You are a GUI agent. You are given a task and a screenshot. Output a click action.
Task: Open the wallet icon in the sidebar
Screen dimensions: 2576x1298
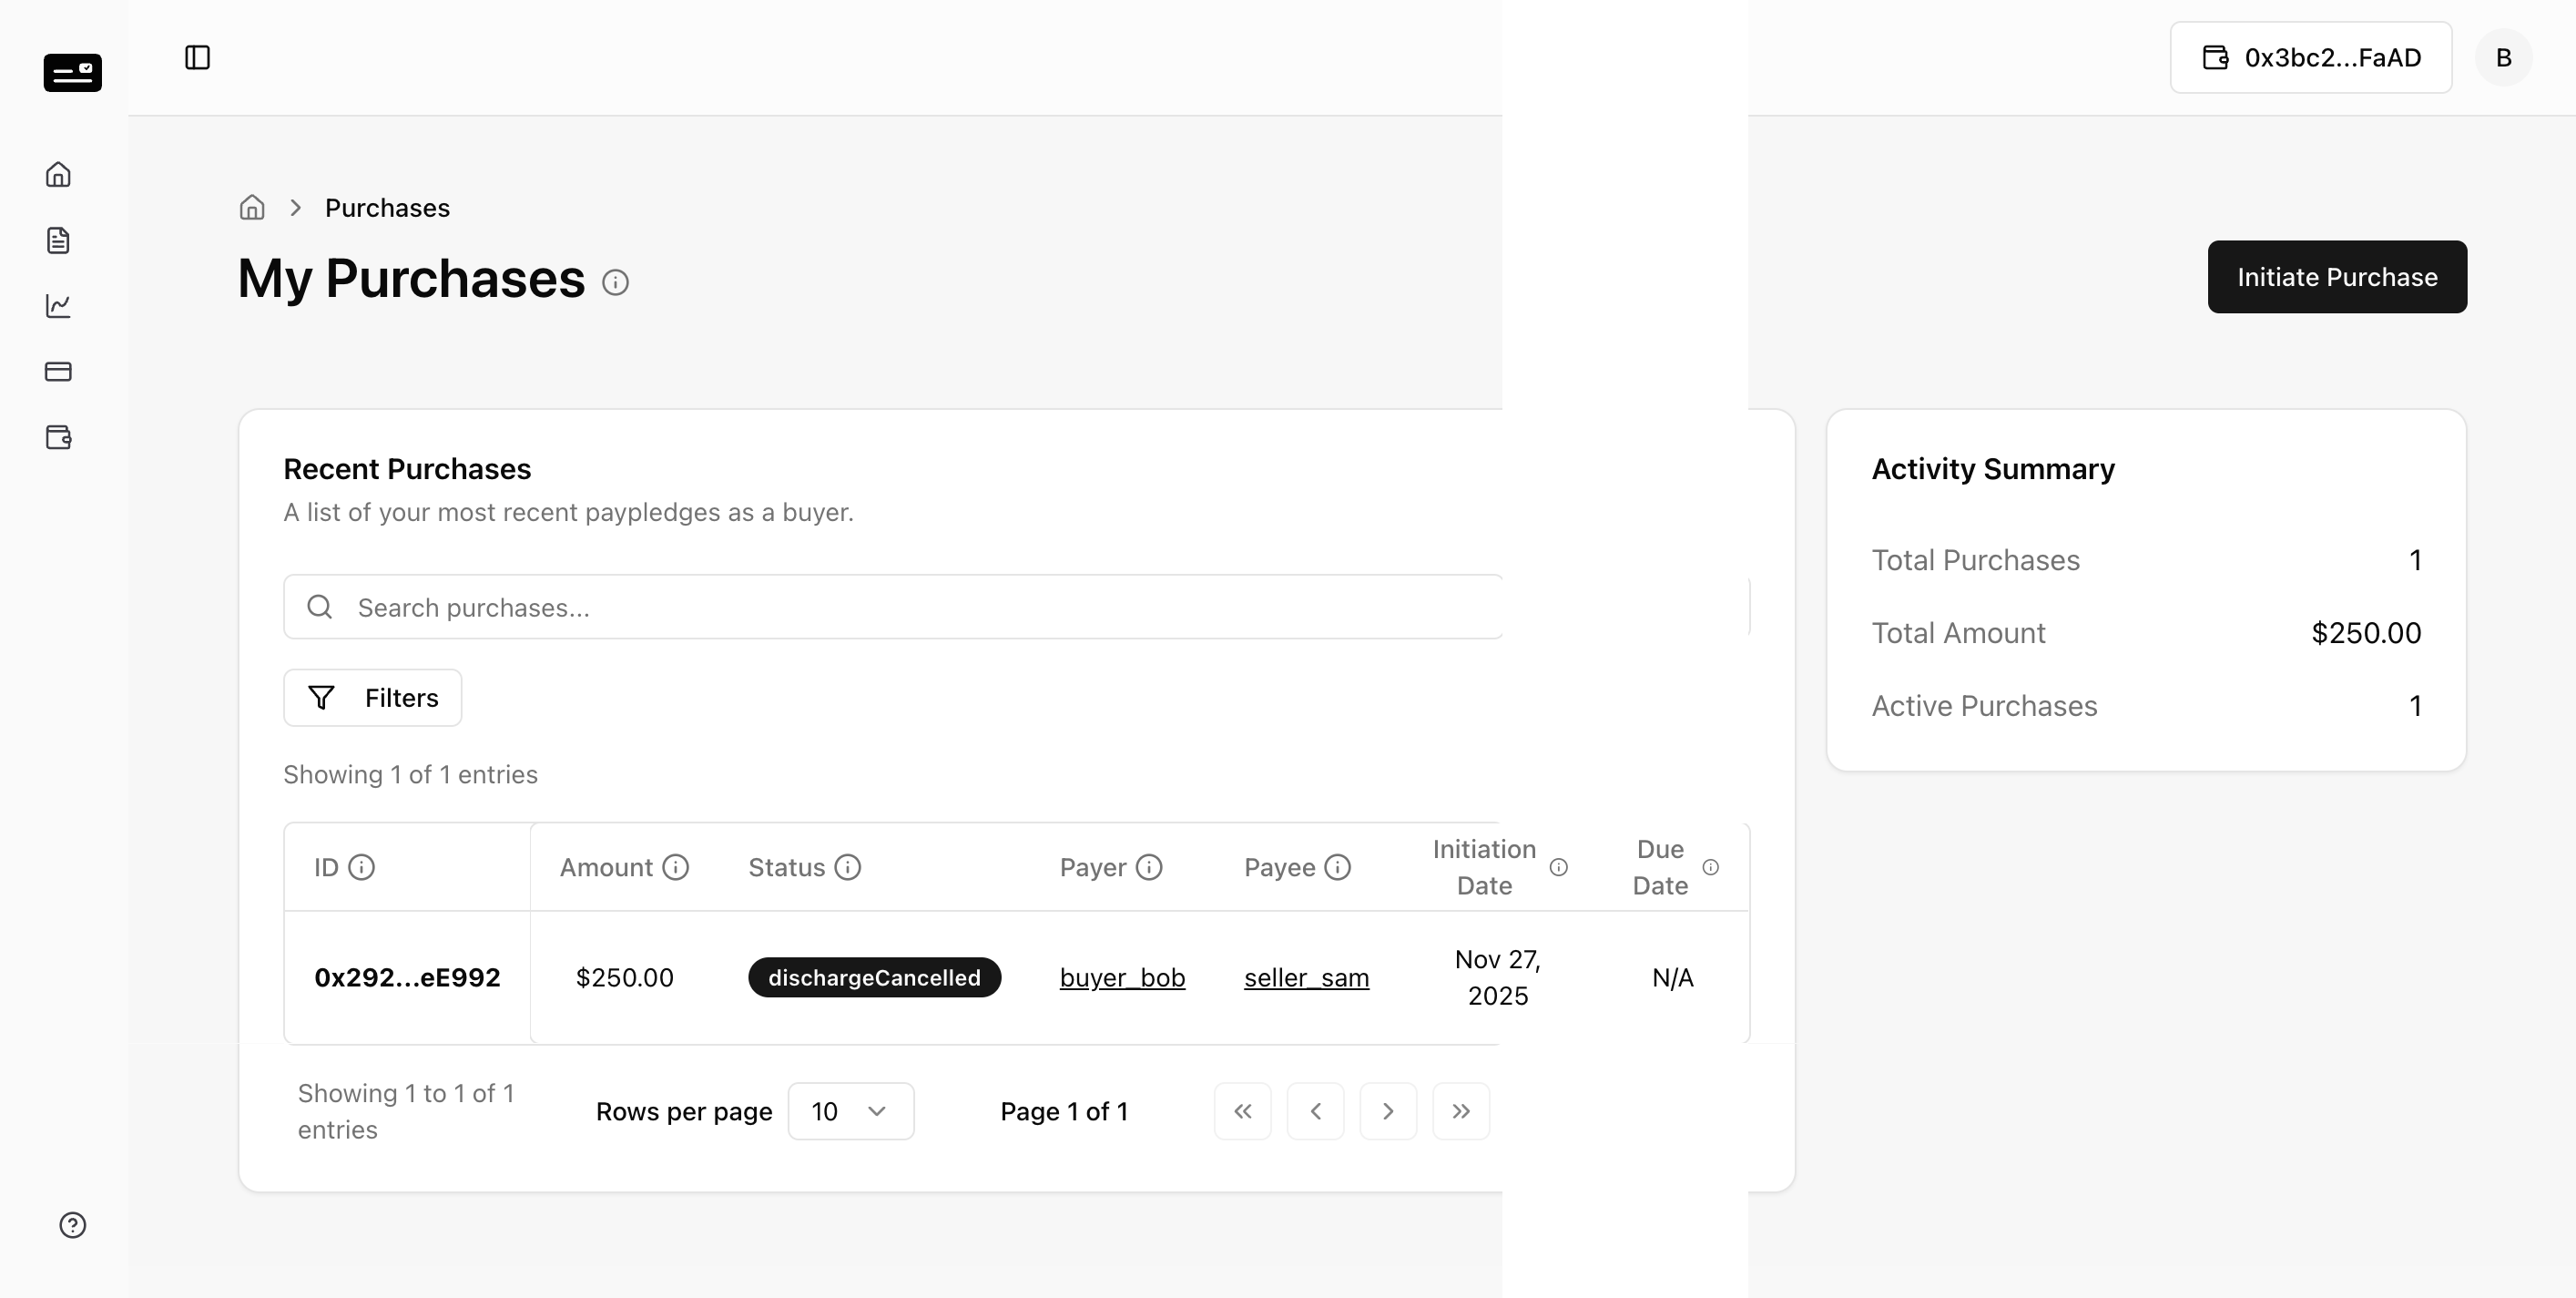(58, 437)
